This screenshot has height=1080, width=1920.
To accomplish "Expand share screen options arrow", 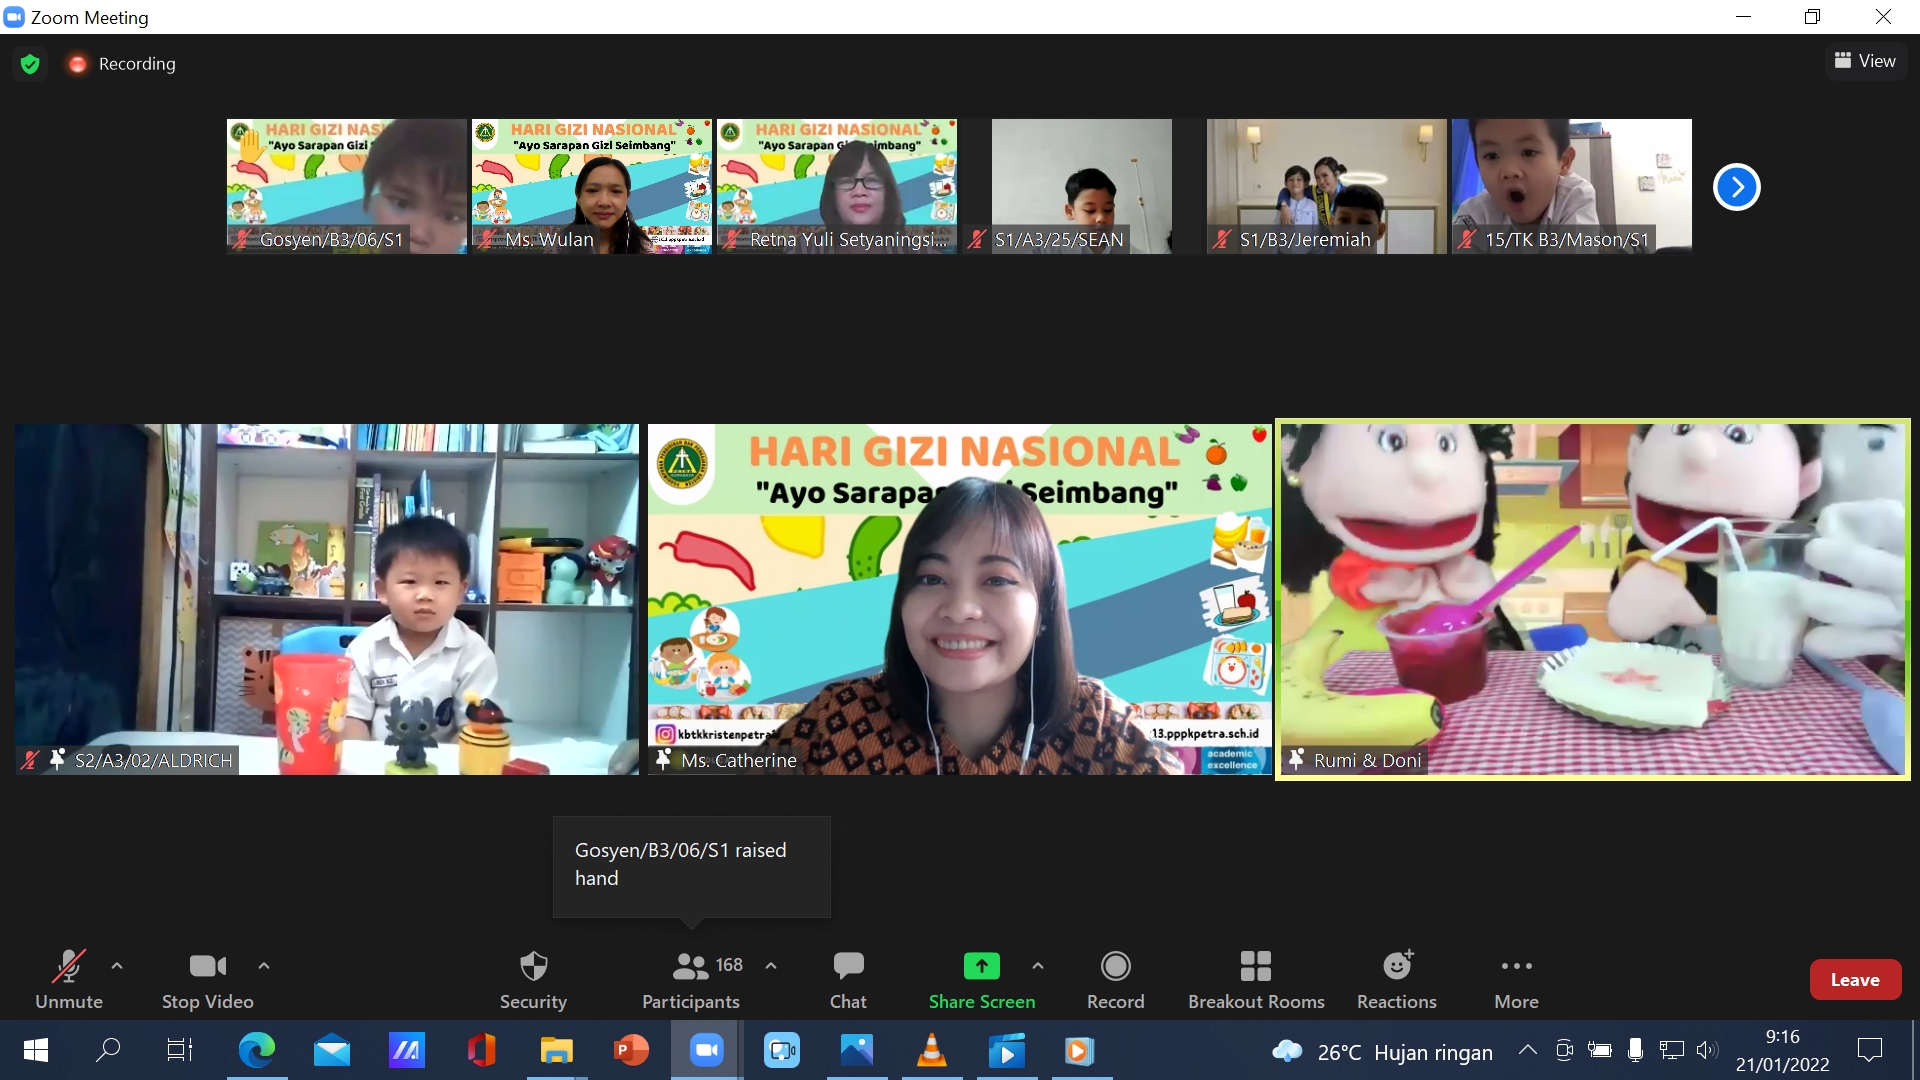I will click(1038, 966).
